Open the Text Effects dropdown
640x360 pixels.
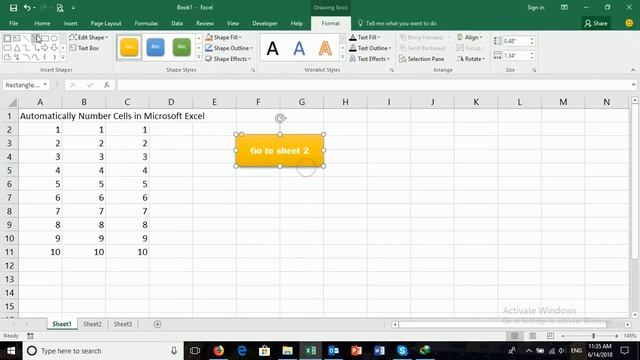point(370,59)
